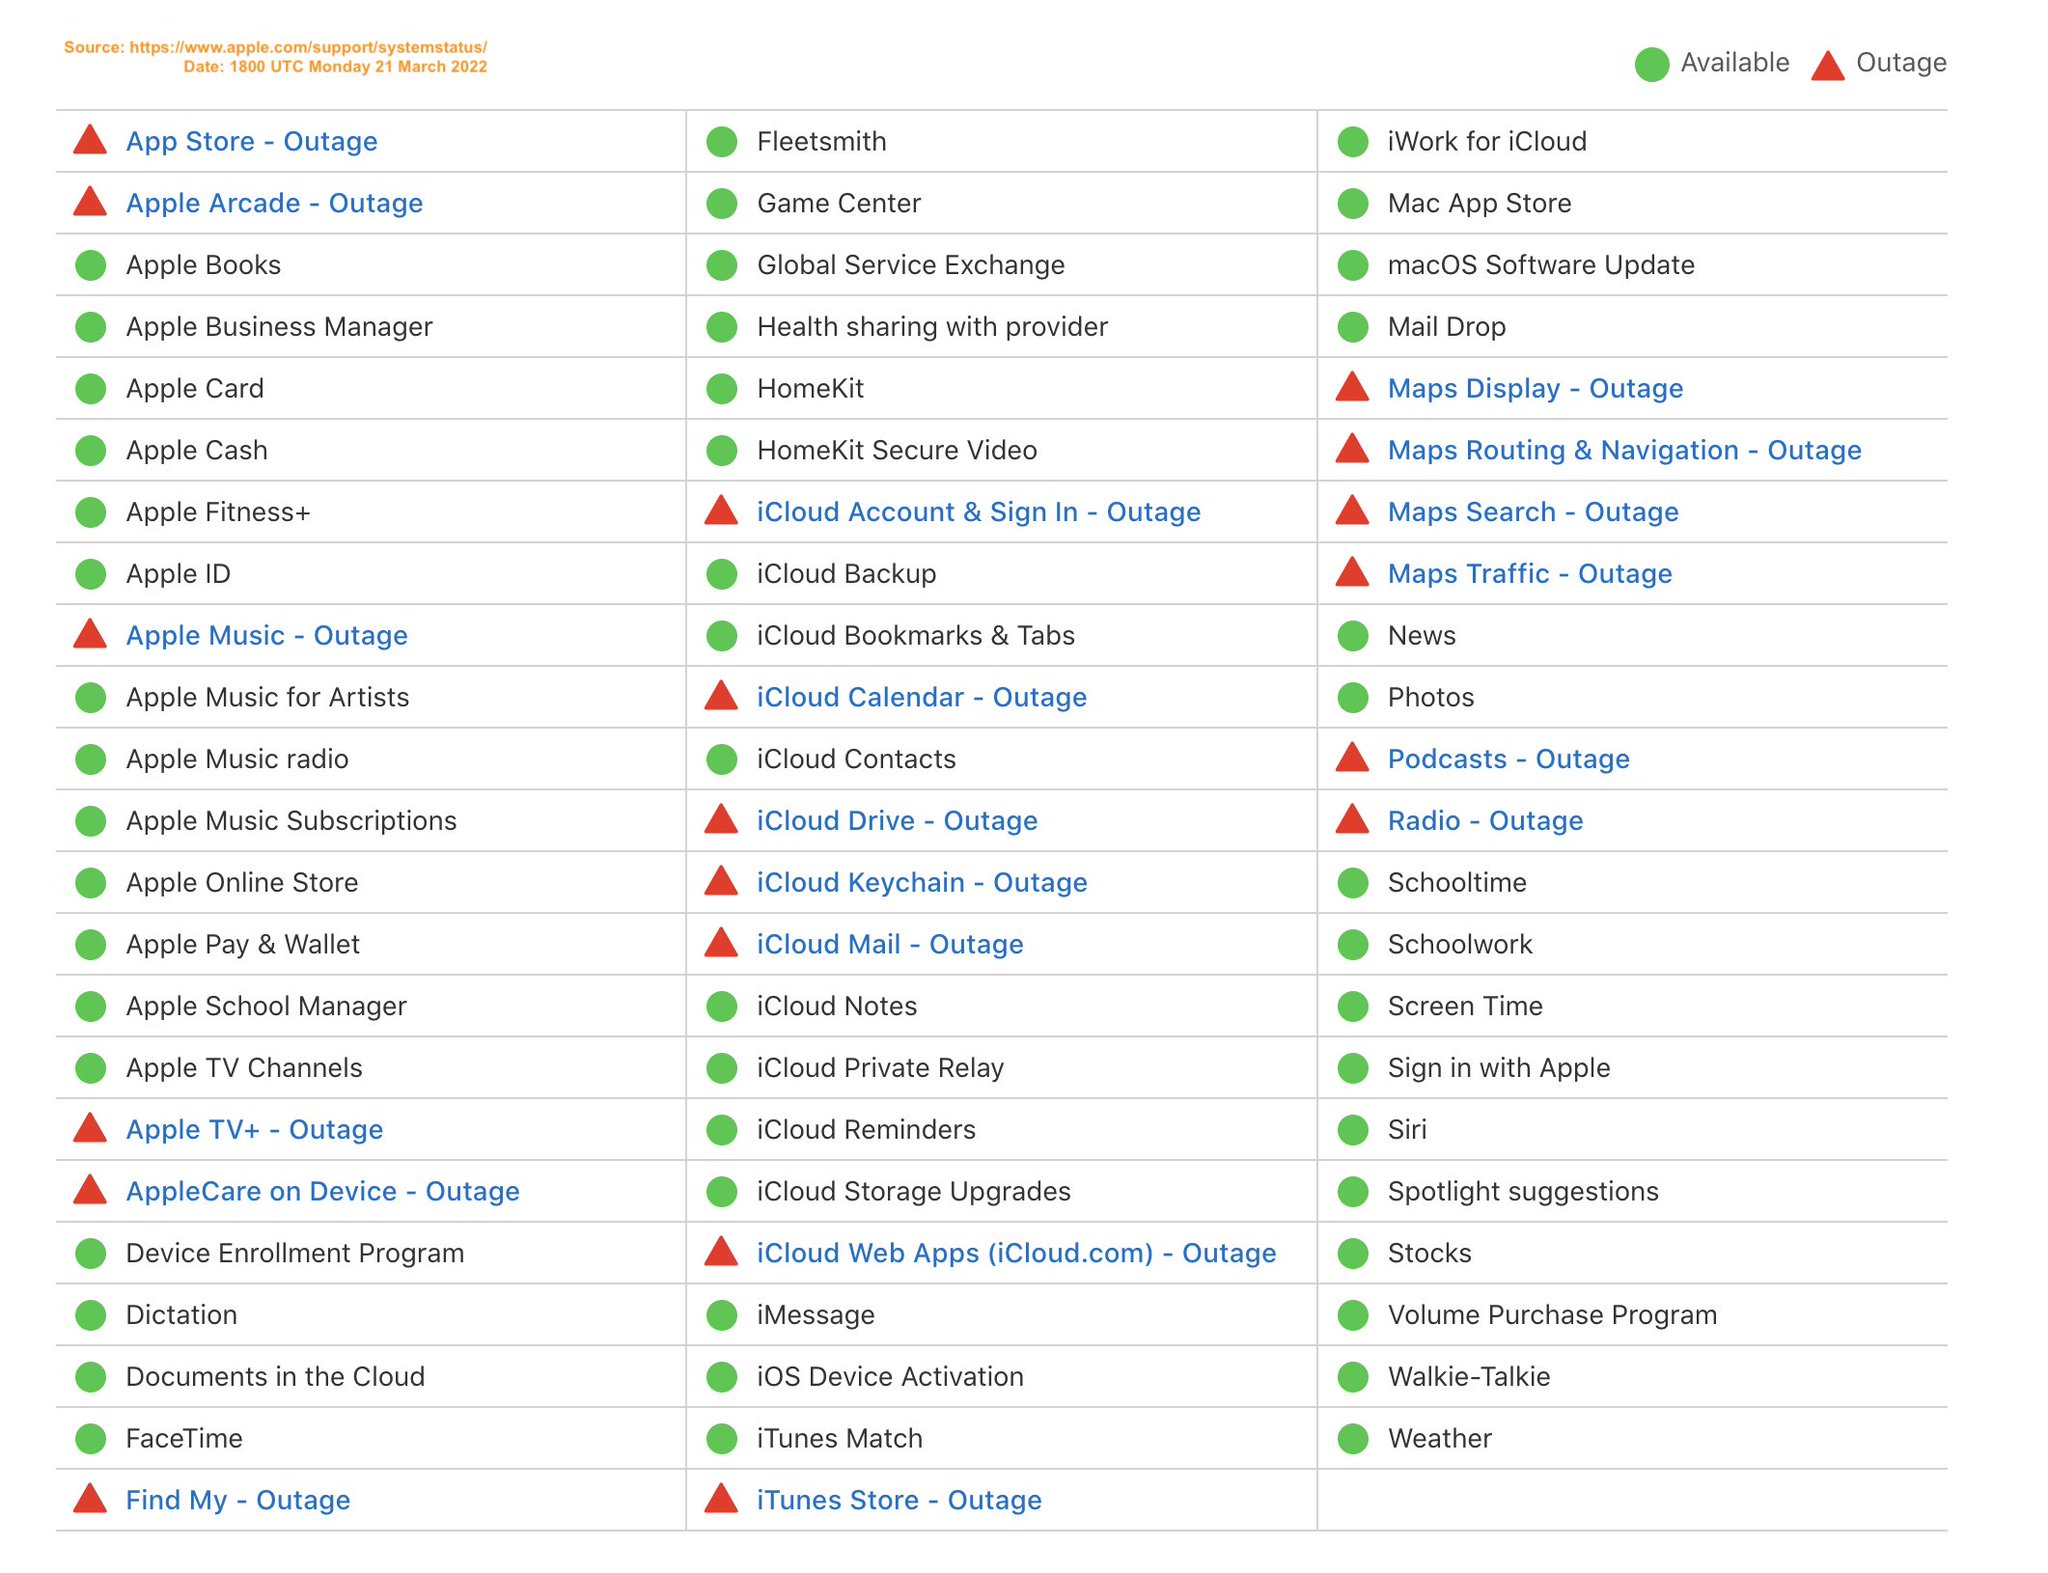This screenshot has width=2048, height=1573.
Task: Open the iTunes Store - Outage link
Action: click(x=898, y=1500)
